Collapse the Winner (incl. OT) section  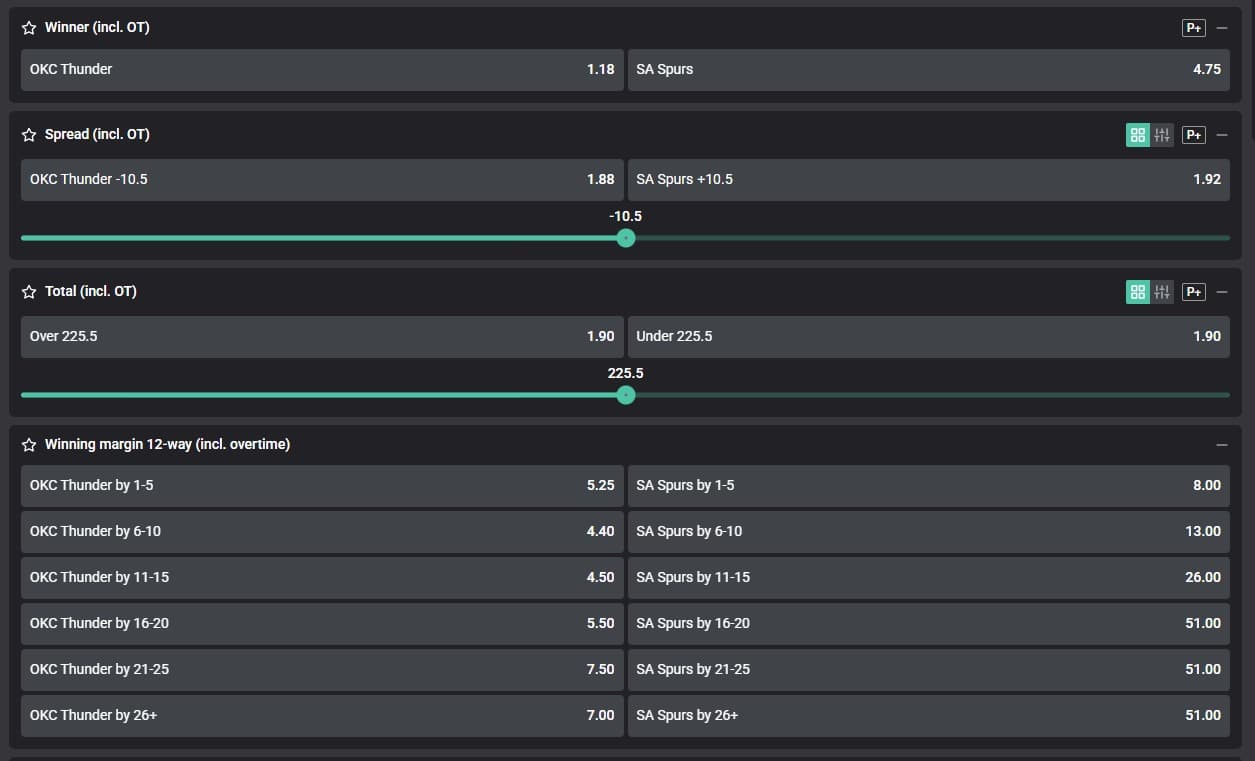pyautogui.click(x=1222, y=28)
